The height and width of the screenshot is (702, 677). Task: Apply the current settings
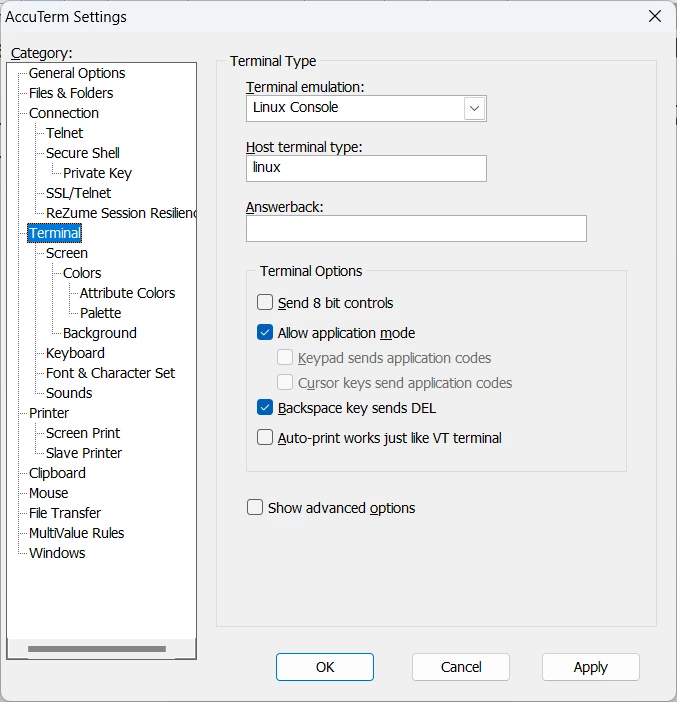[x=591, y=667]
